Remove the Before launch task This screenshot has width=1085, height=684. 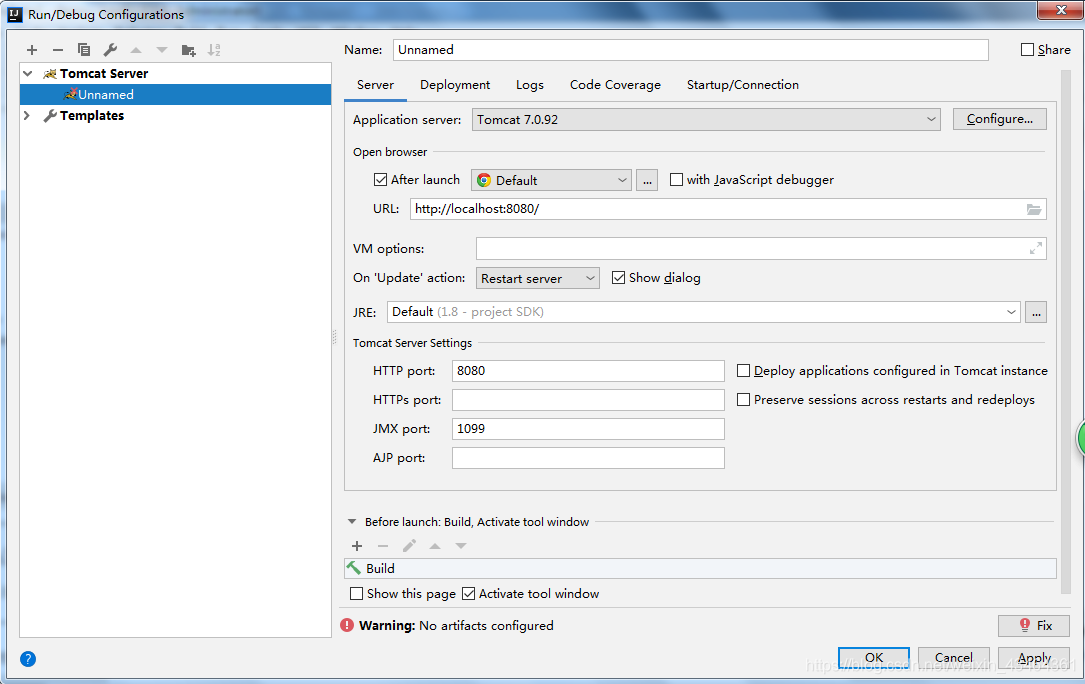click(383, 546)
